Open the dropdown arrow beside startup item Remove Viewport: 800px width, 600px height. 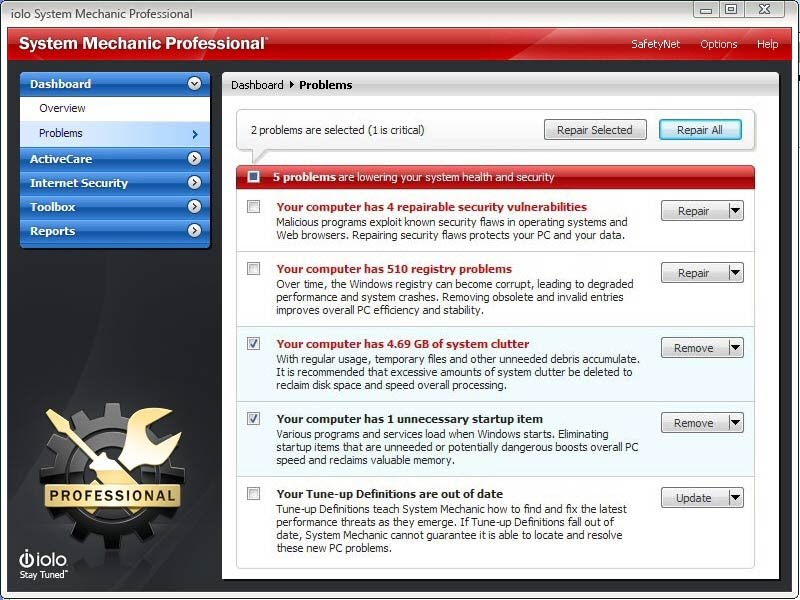[735, 423]
